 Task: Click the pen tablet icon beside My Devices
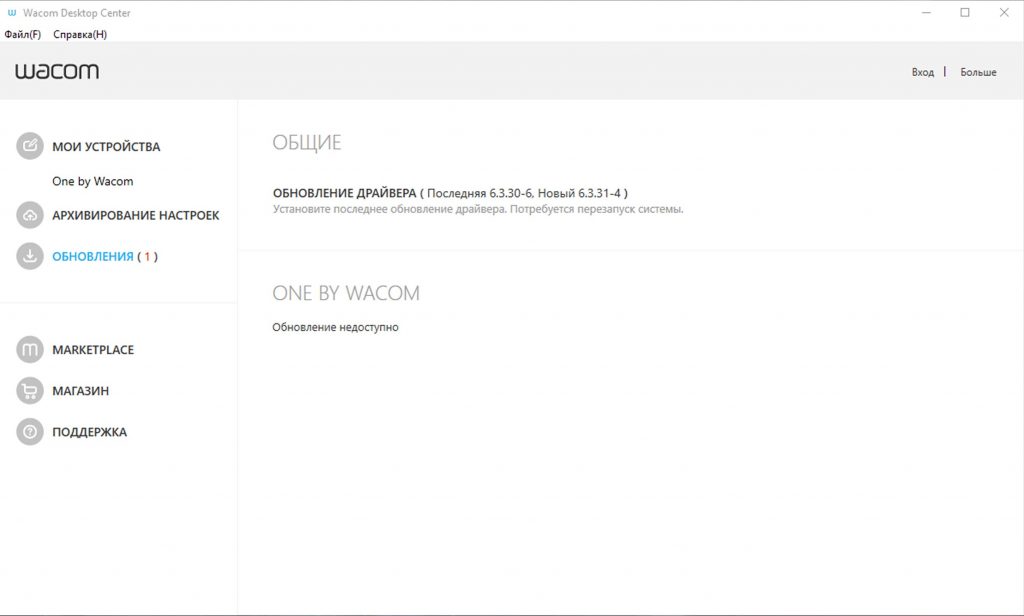(x=30, y=146)
